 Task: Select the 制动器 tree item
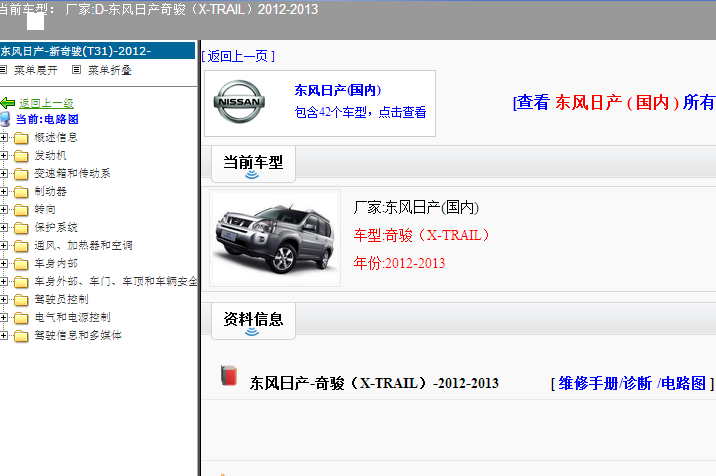[x=50, y=191]
